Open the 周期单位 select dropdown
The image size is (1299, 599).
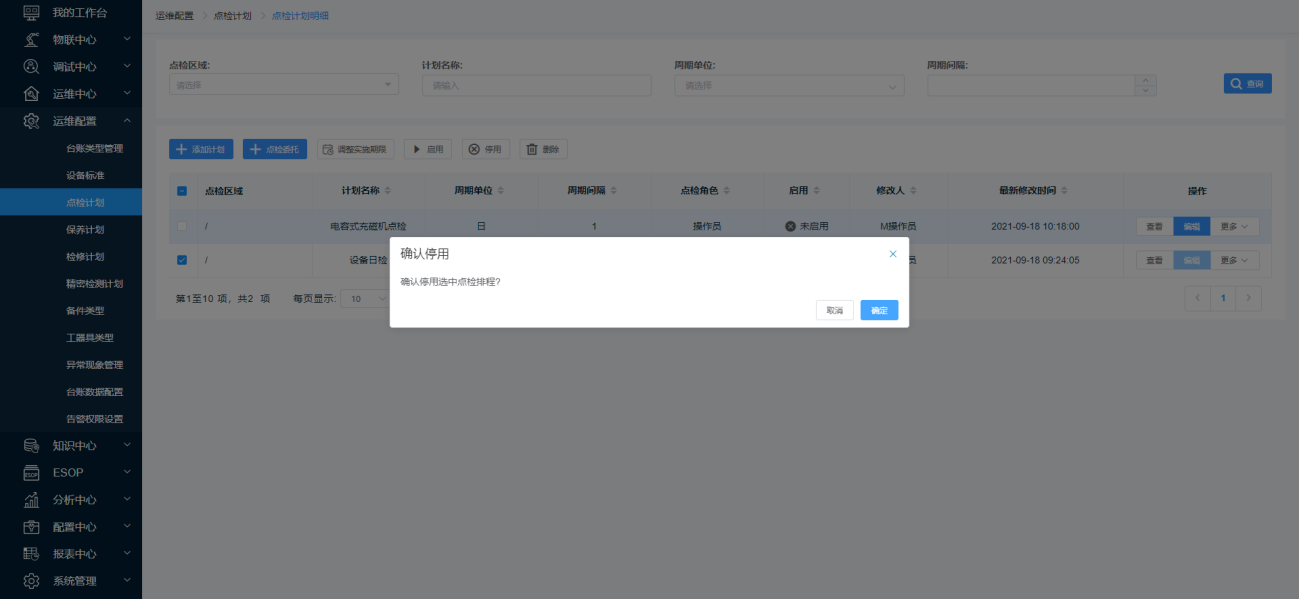[790, 85]
